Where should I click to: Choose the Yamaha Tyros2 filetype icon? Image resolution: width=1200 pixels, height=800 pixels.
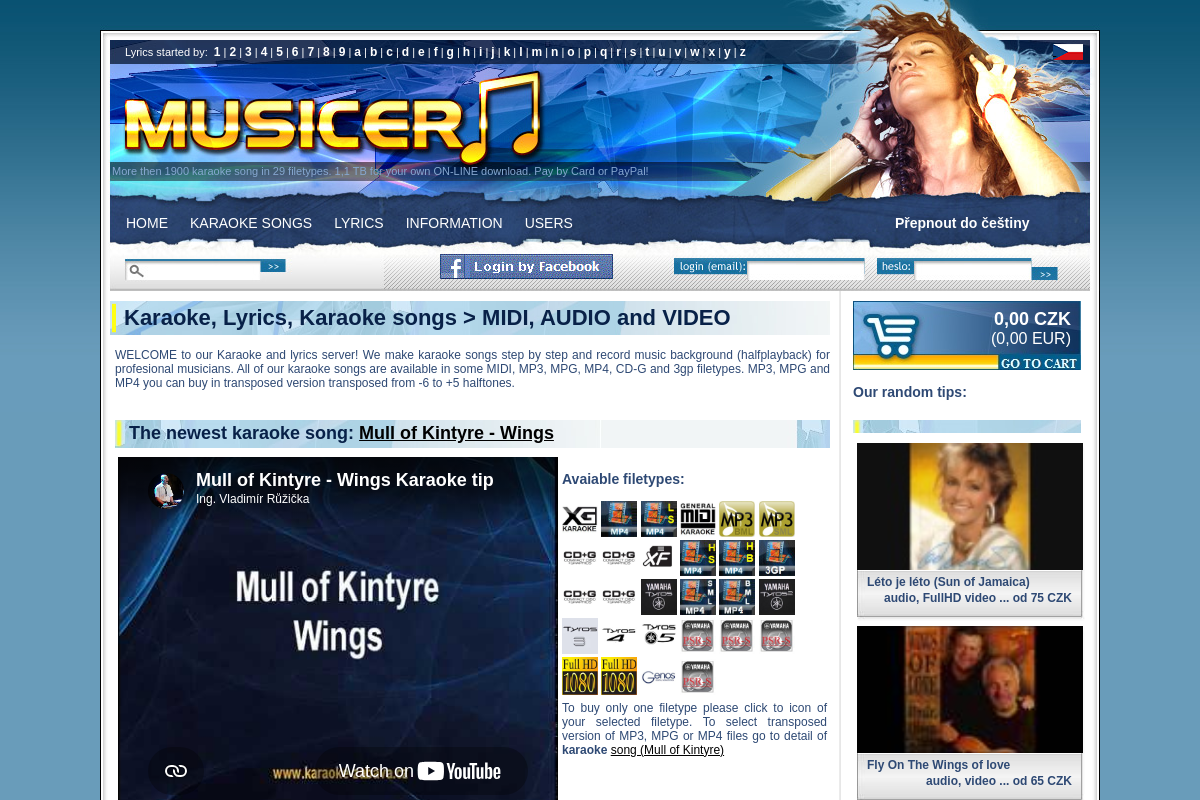[x=777, y=597]
